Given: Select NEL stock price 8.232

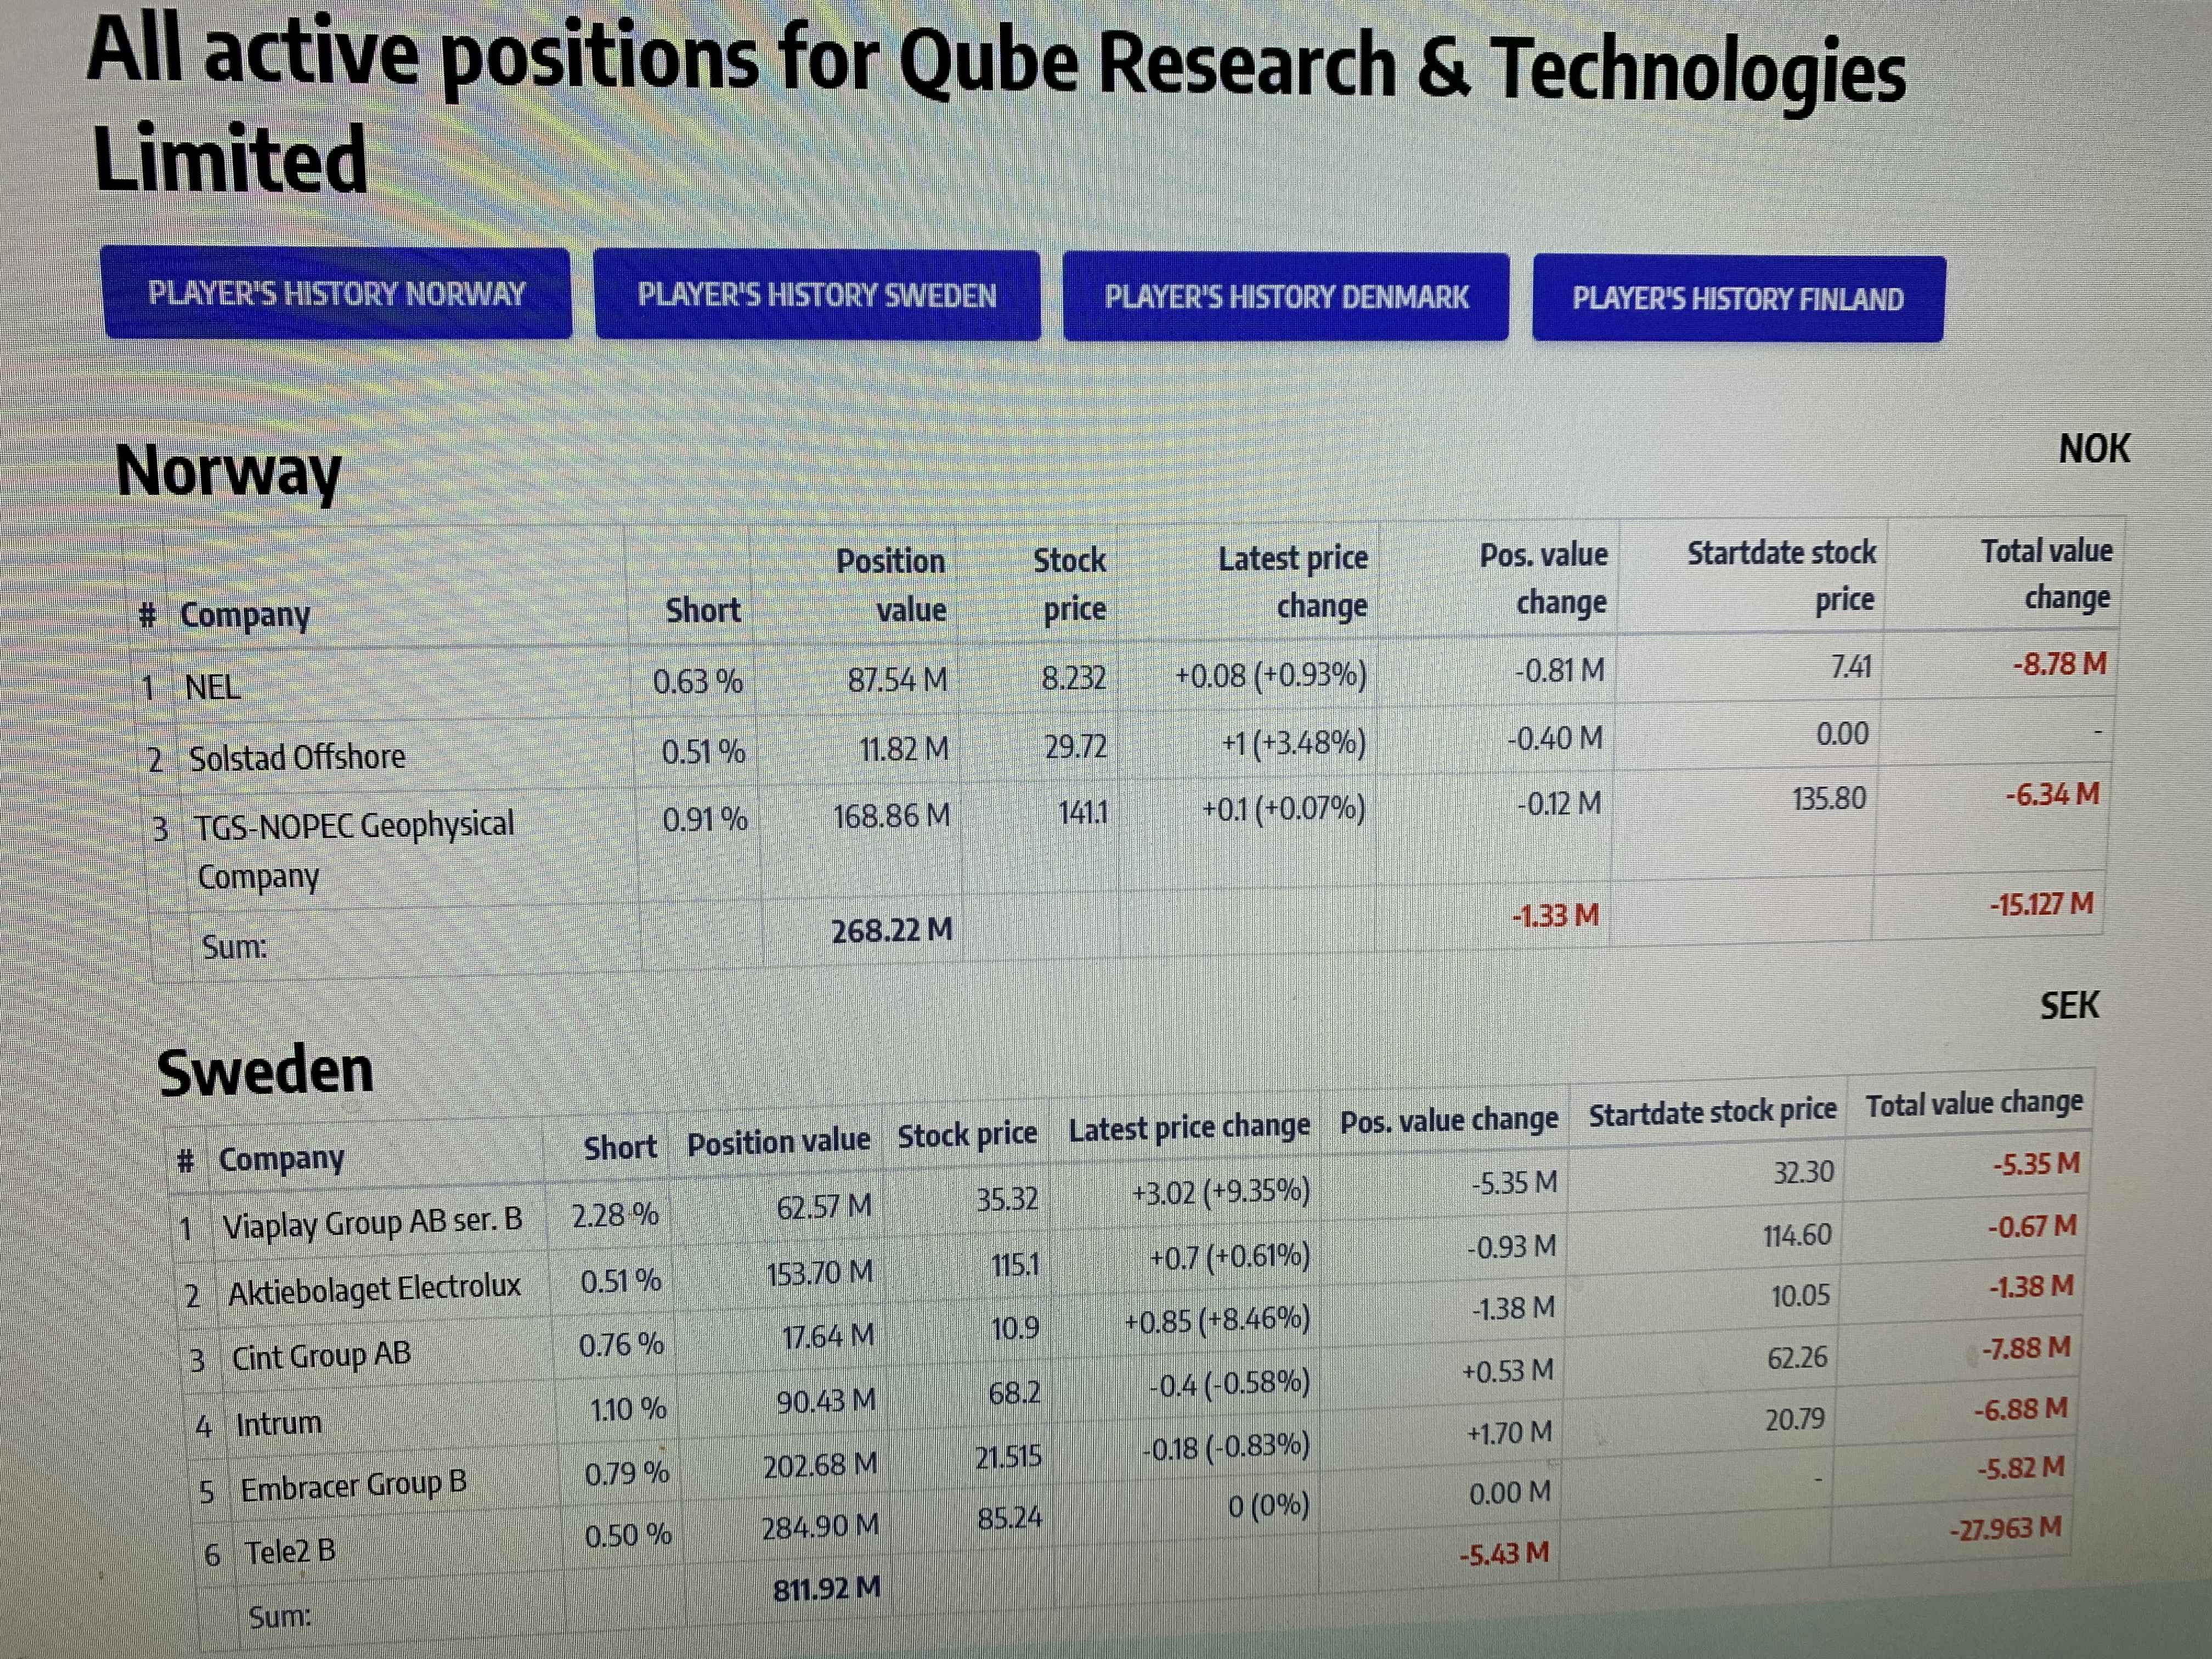Looking at the screenshot, I should point(1073,678).
